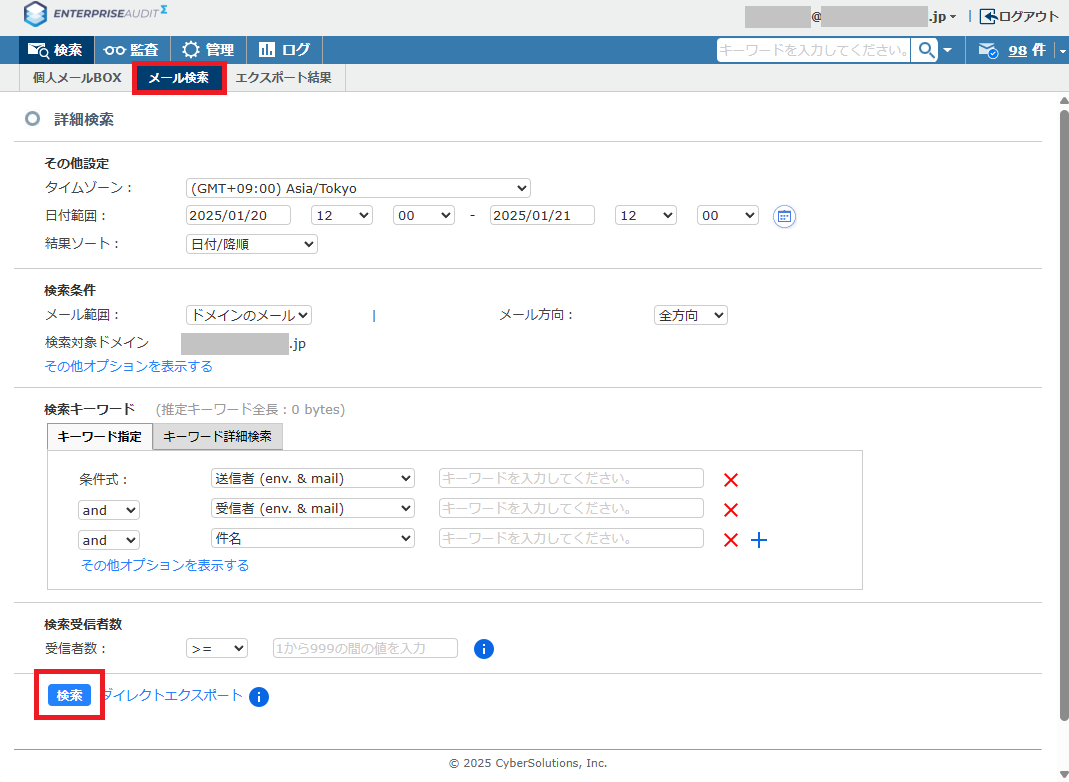Open the 結果ソート 日付/降順 dropdown

click(x=252, y=244)
